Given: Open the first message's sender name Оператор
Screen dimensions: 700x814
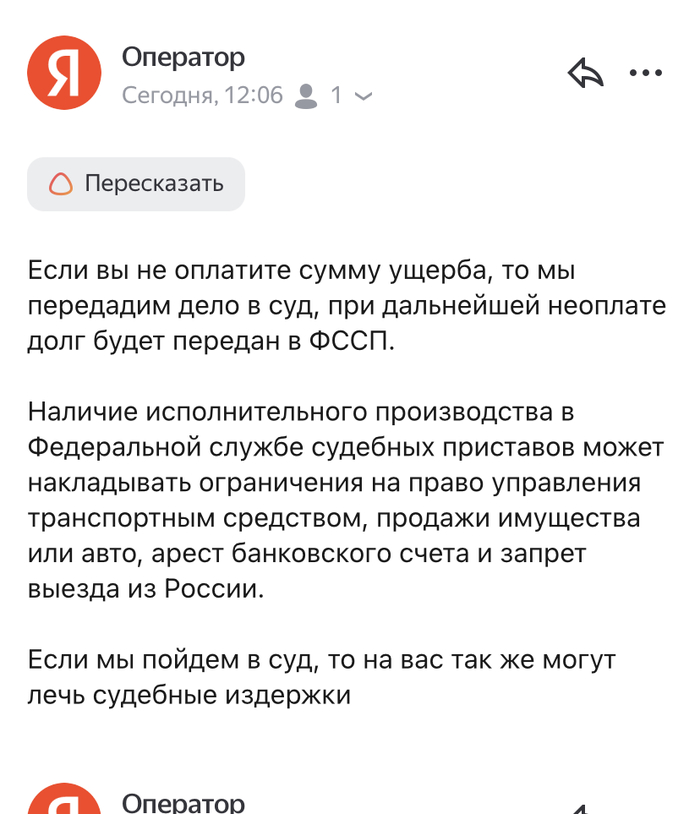Looking at the screenshot, I should point(183,58).
